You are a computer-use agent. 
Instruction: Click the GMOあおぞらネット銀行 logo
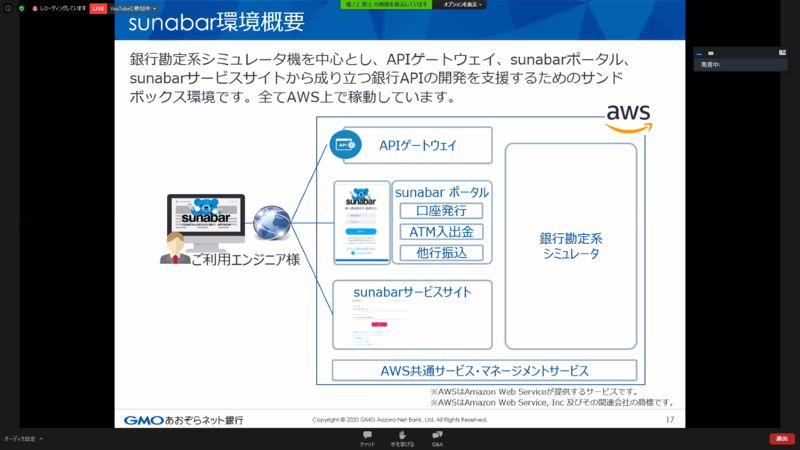[184, 420]
